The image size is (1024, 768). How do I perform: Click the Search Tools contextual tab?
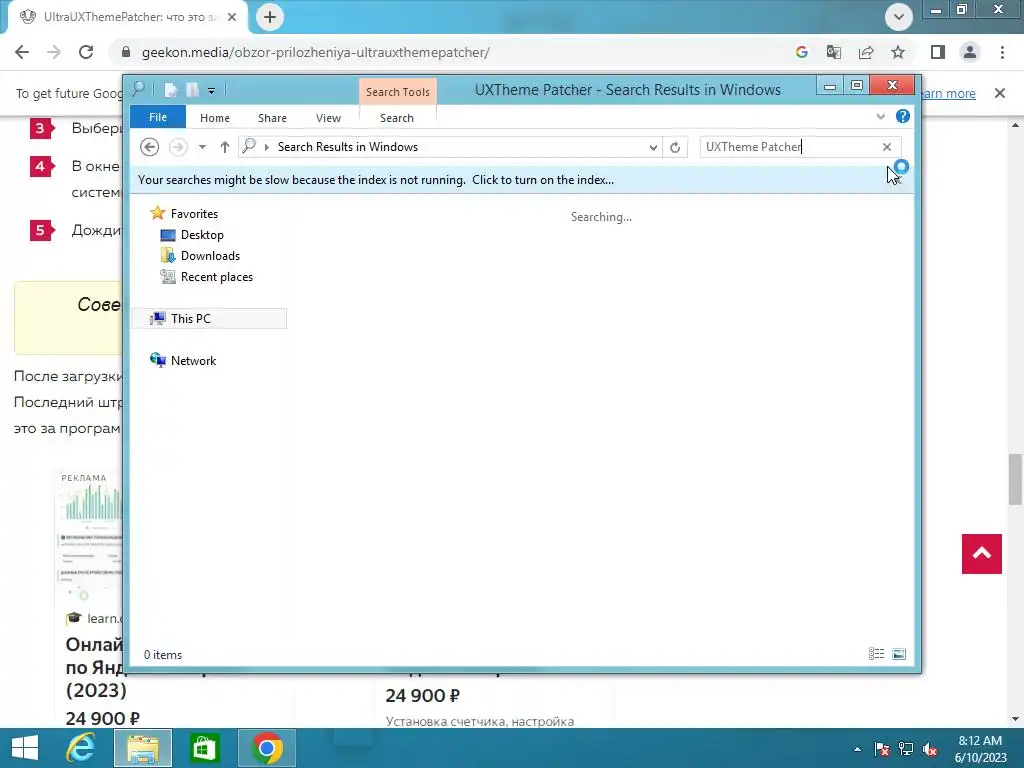(398, 92)
